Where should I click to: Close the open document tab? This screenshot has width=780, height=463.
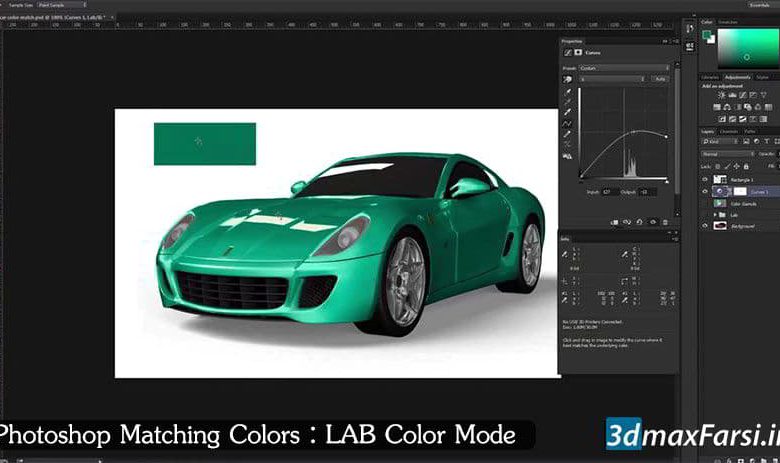click(x=113, y=17)
